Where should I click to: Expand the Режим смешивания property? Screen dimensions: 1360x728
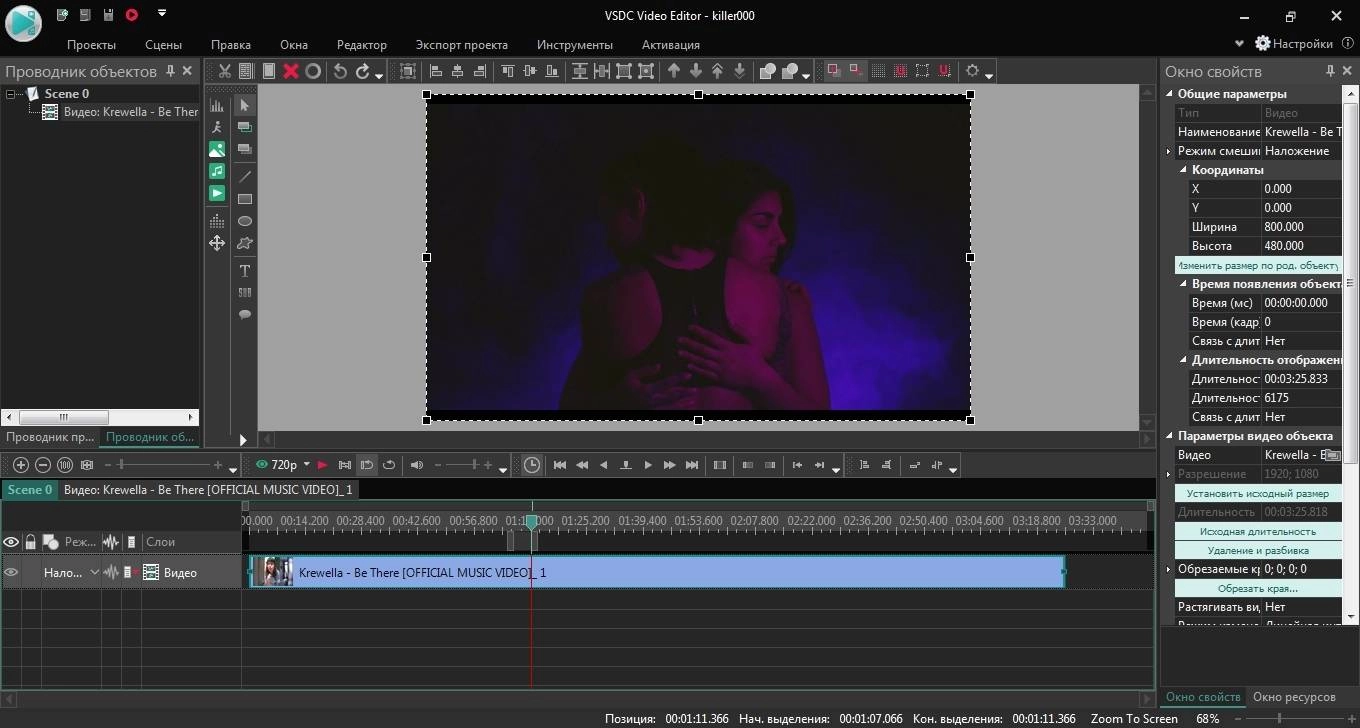(x=1169, y=151)
